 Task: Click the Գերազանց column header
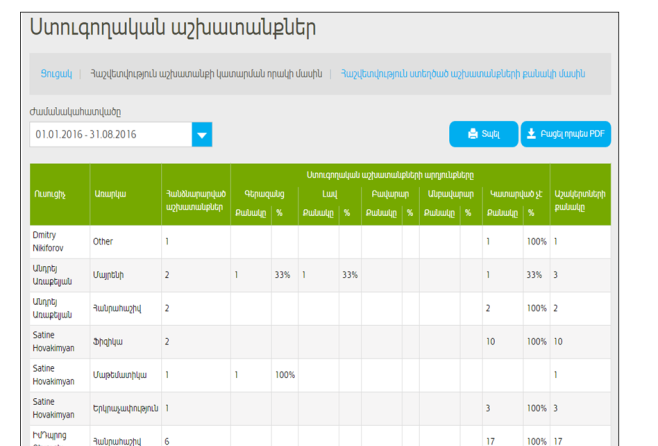(x=264, y=194)
